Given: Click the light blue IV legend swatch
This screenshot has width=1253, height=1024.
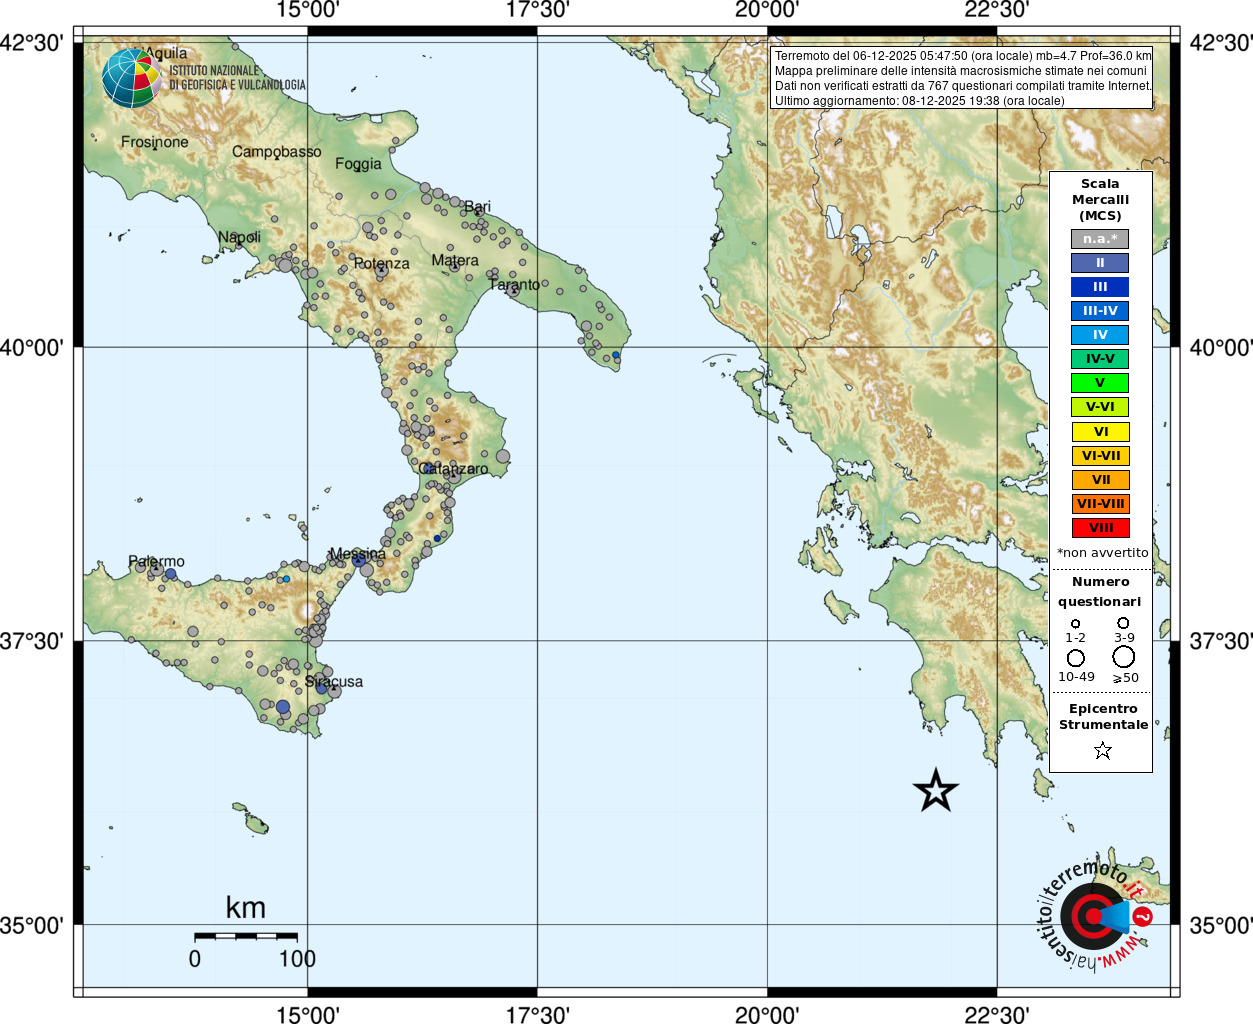Looking at the screenshot, I should click(x=1100, y=335).
